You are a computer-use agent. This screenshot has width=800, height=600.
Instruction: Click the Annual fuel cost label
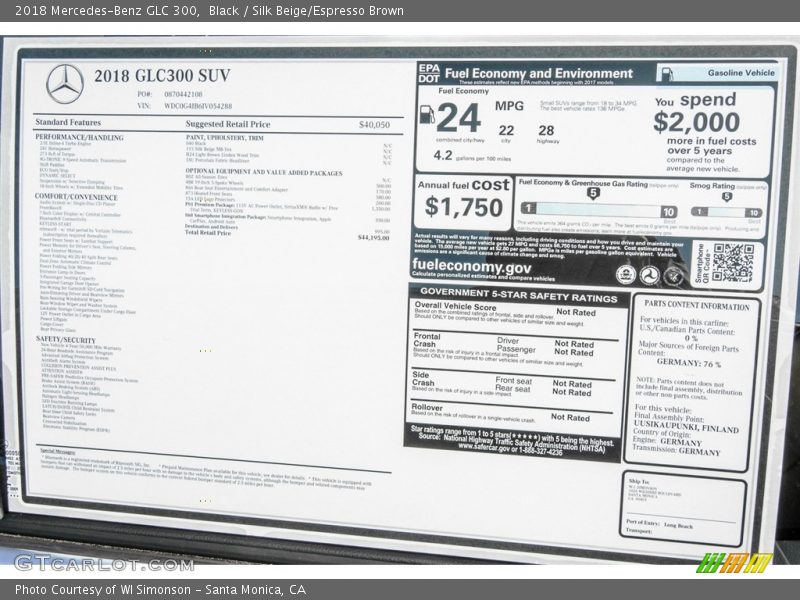[x=463, y=184]
